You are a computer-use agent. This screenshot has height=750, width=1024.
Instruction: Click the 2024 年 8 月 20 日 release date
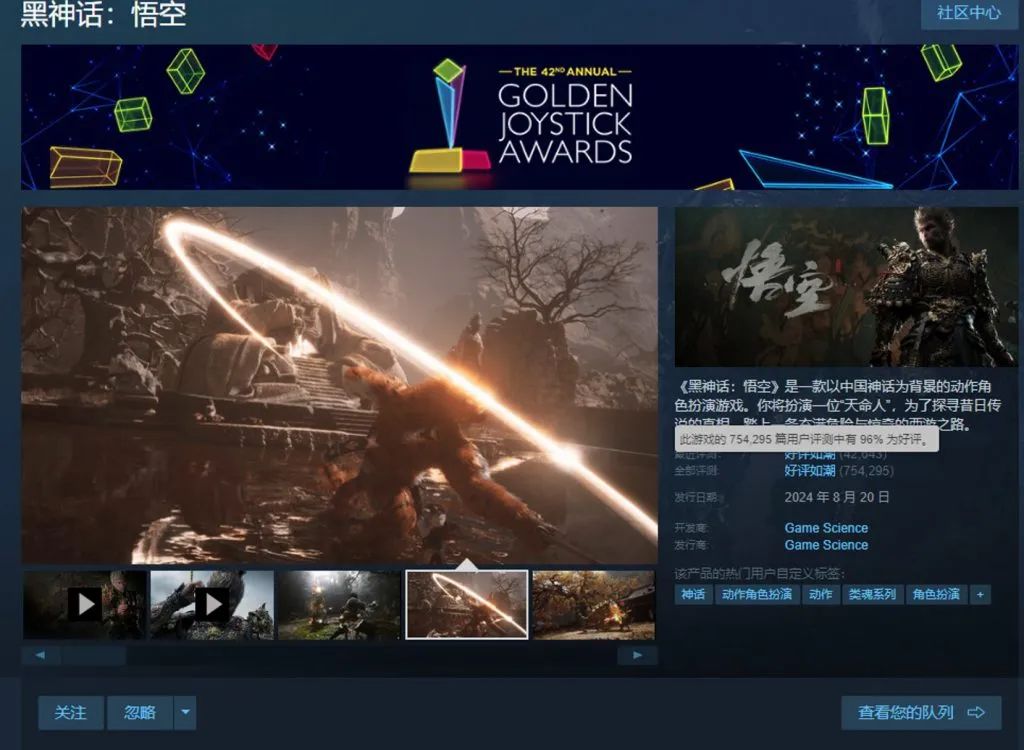837,497
